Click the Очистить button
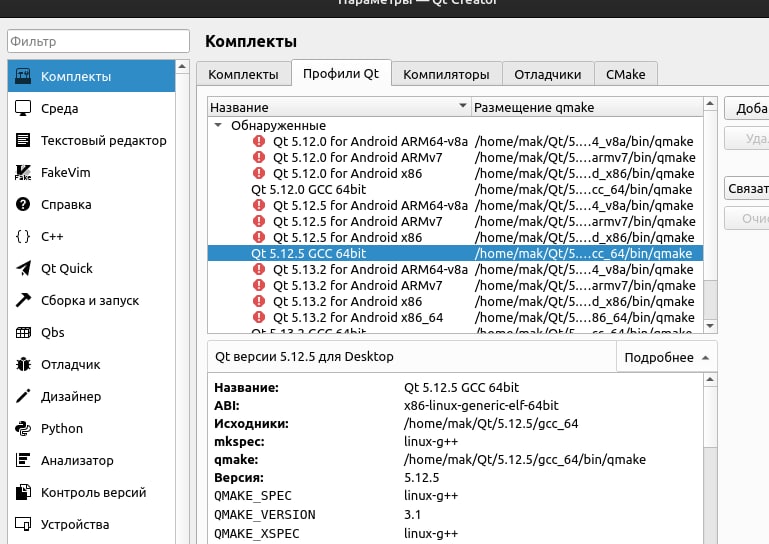This screenshot has height=544, width=769. [x=746, y=218]
